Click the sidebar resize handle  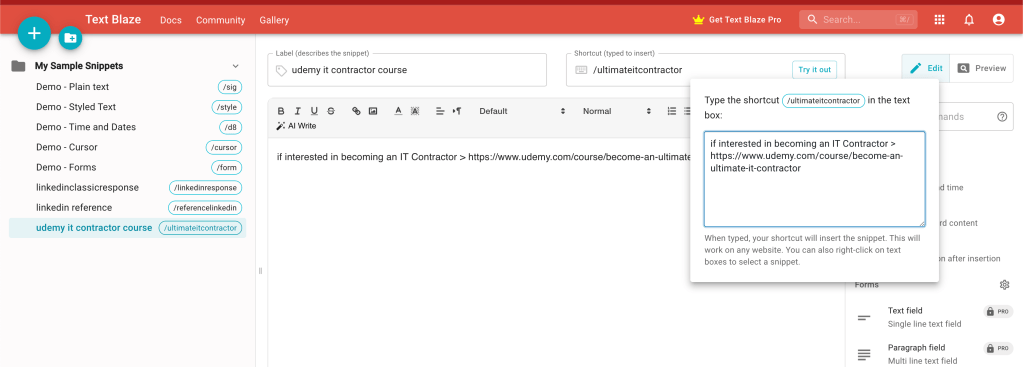tap(260, 271)
